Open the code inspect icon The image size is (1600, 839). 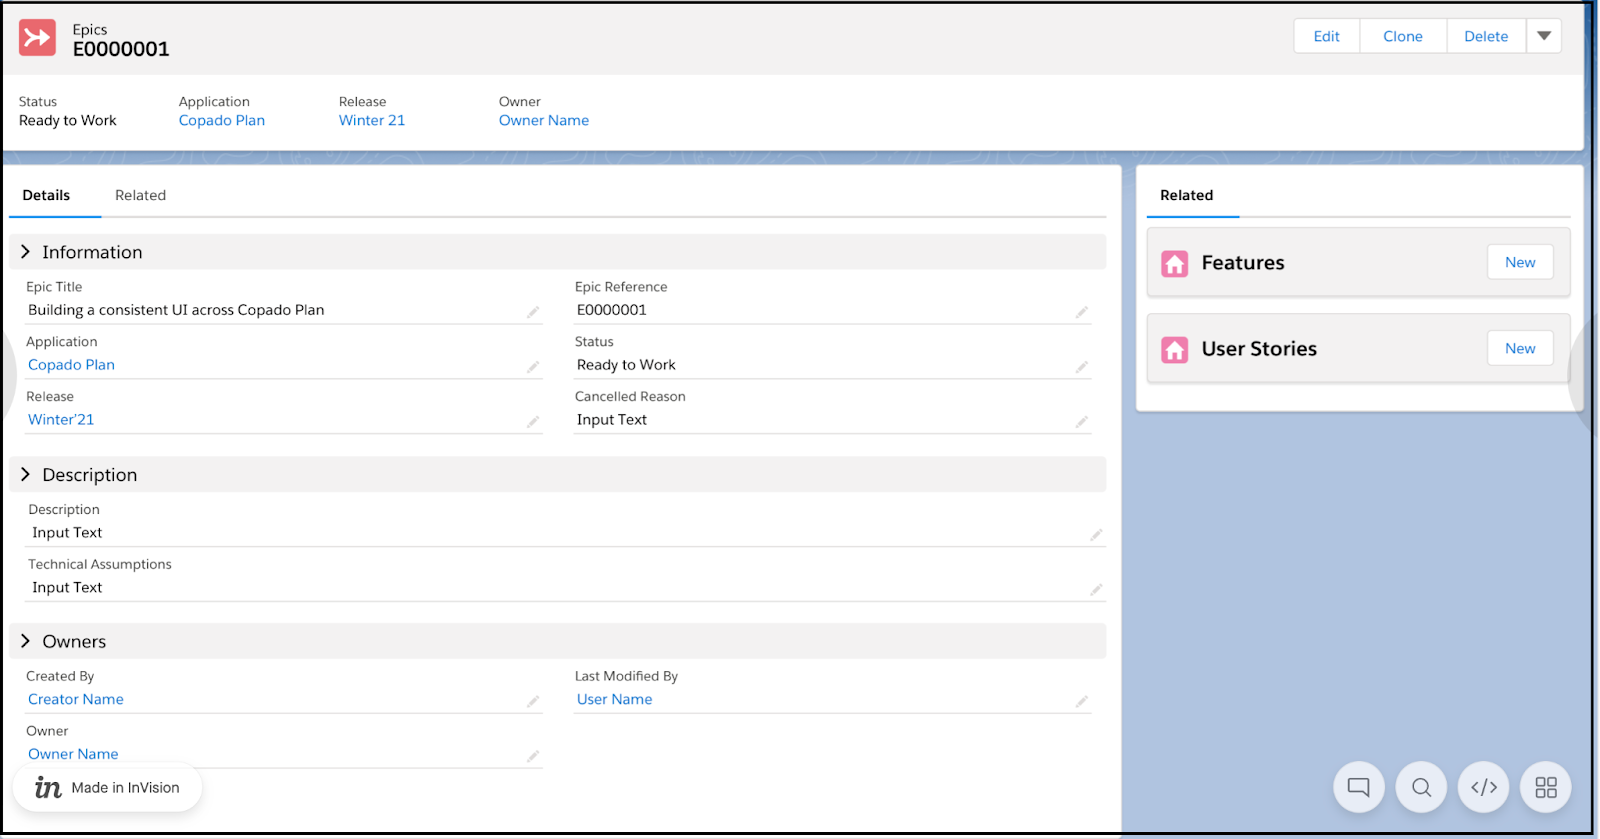coord(1484,787)
